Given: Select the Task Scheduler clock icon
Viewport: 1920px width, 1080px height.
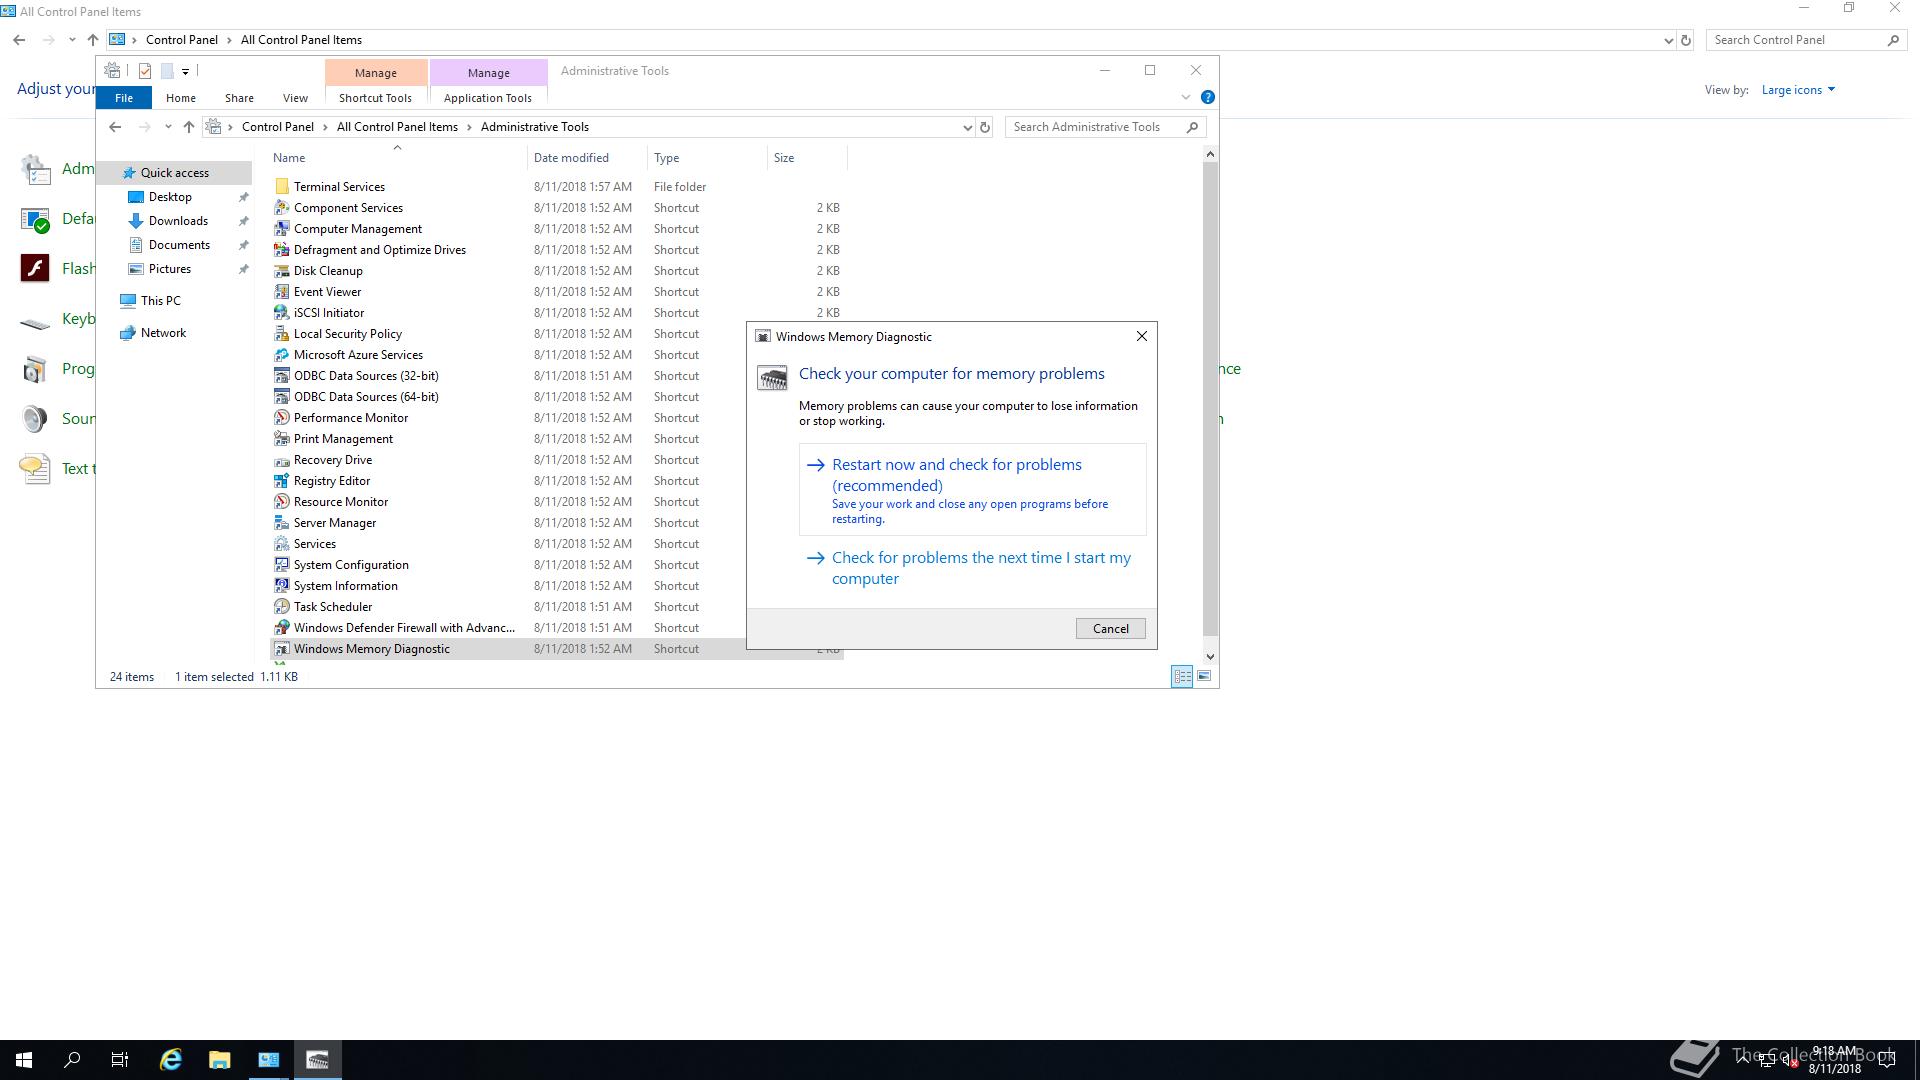Looking at the screenshot, I should pos(282,606).
